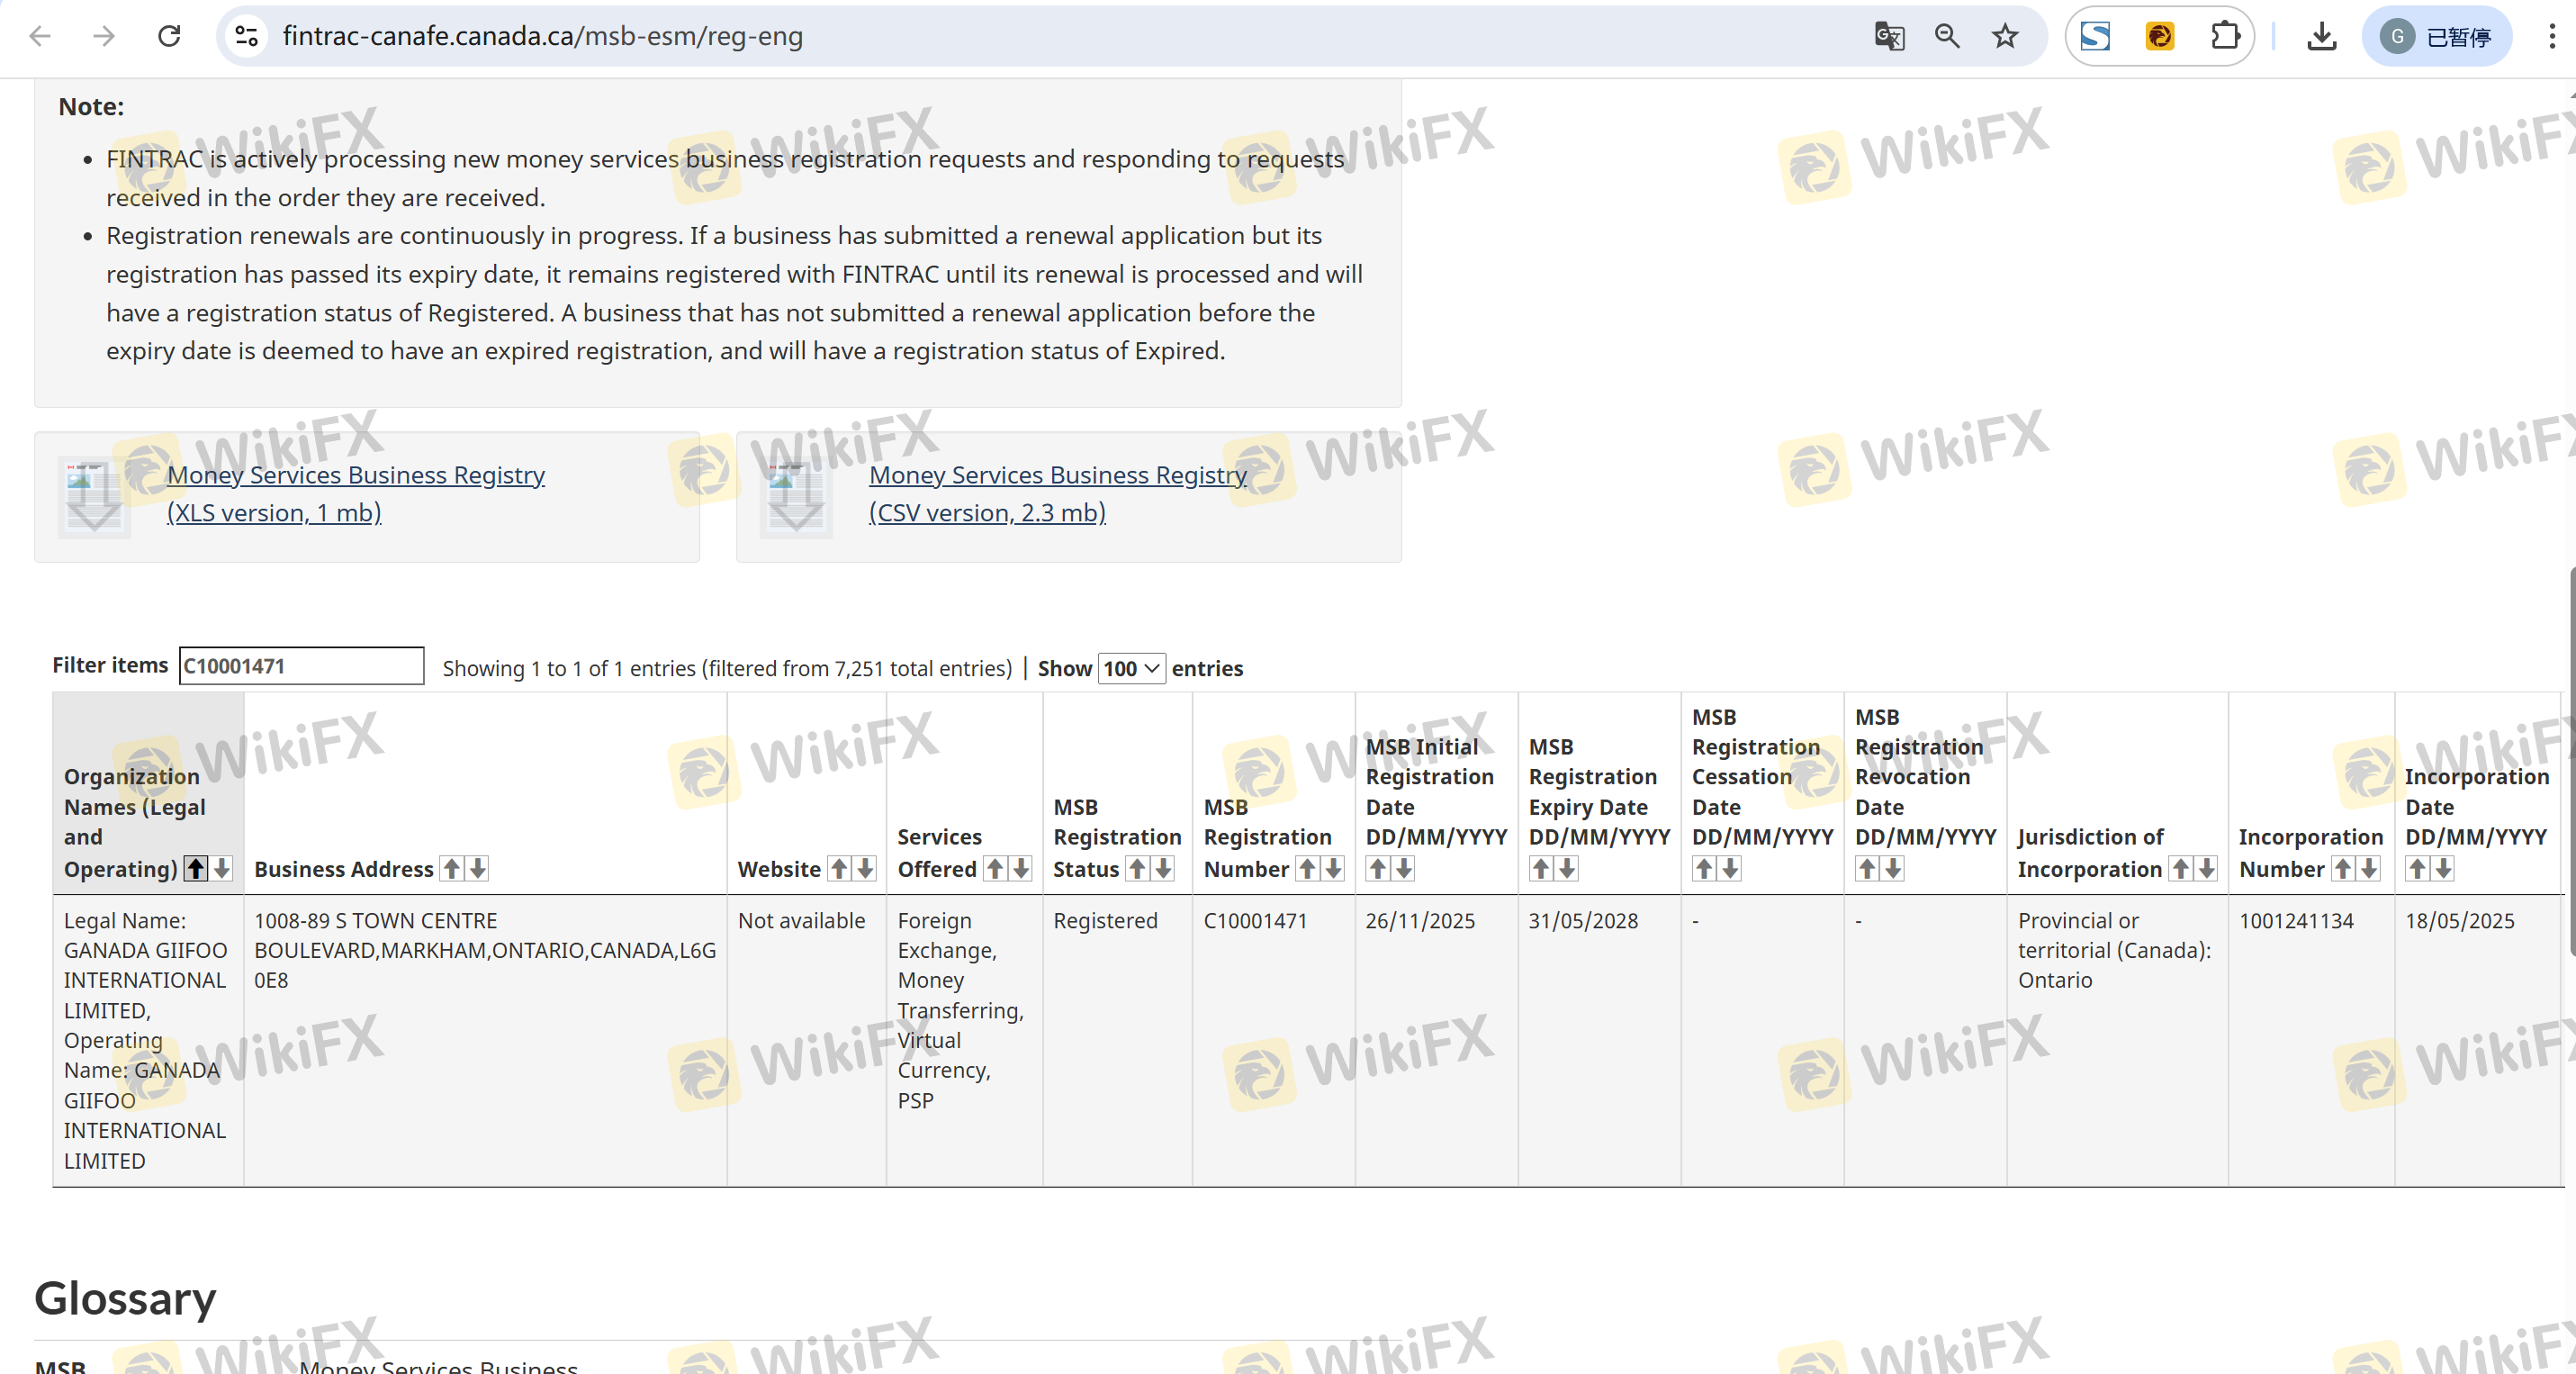Click the browser reload icon
Viewport: 2576px width, 1374px height.
[x=169, y=36]
